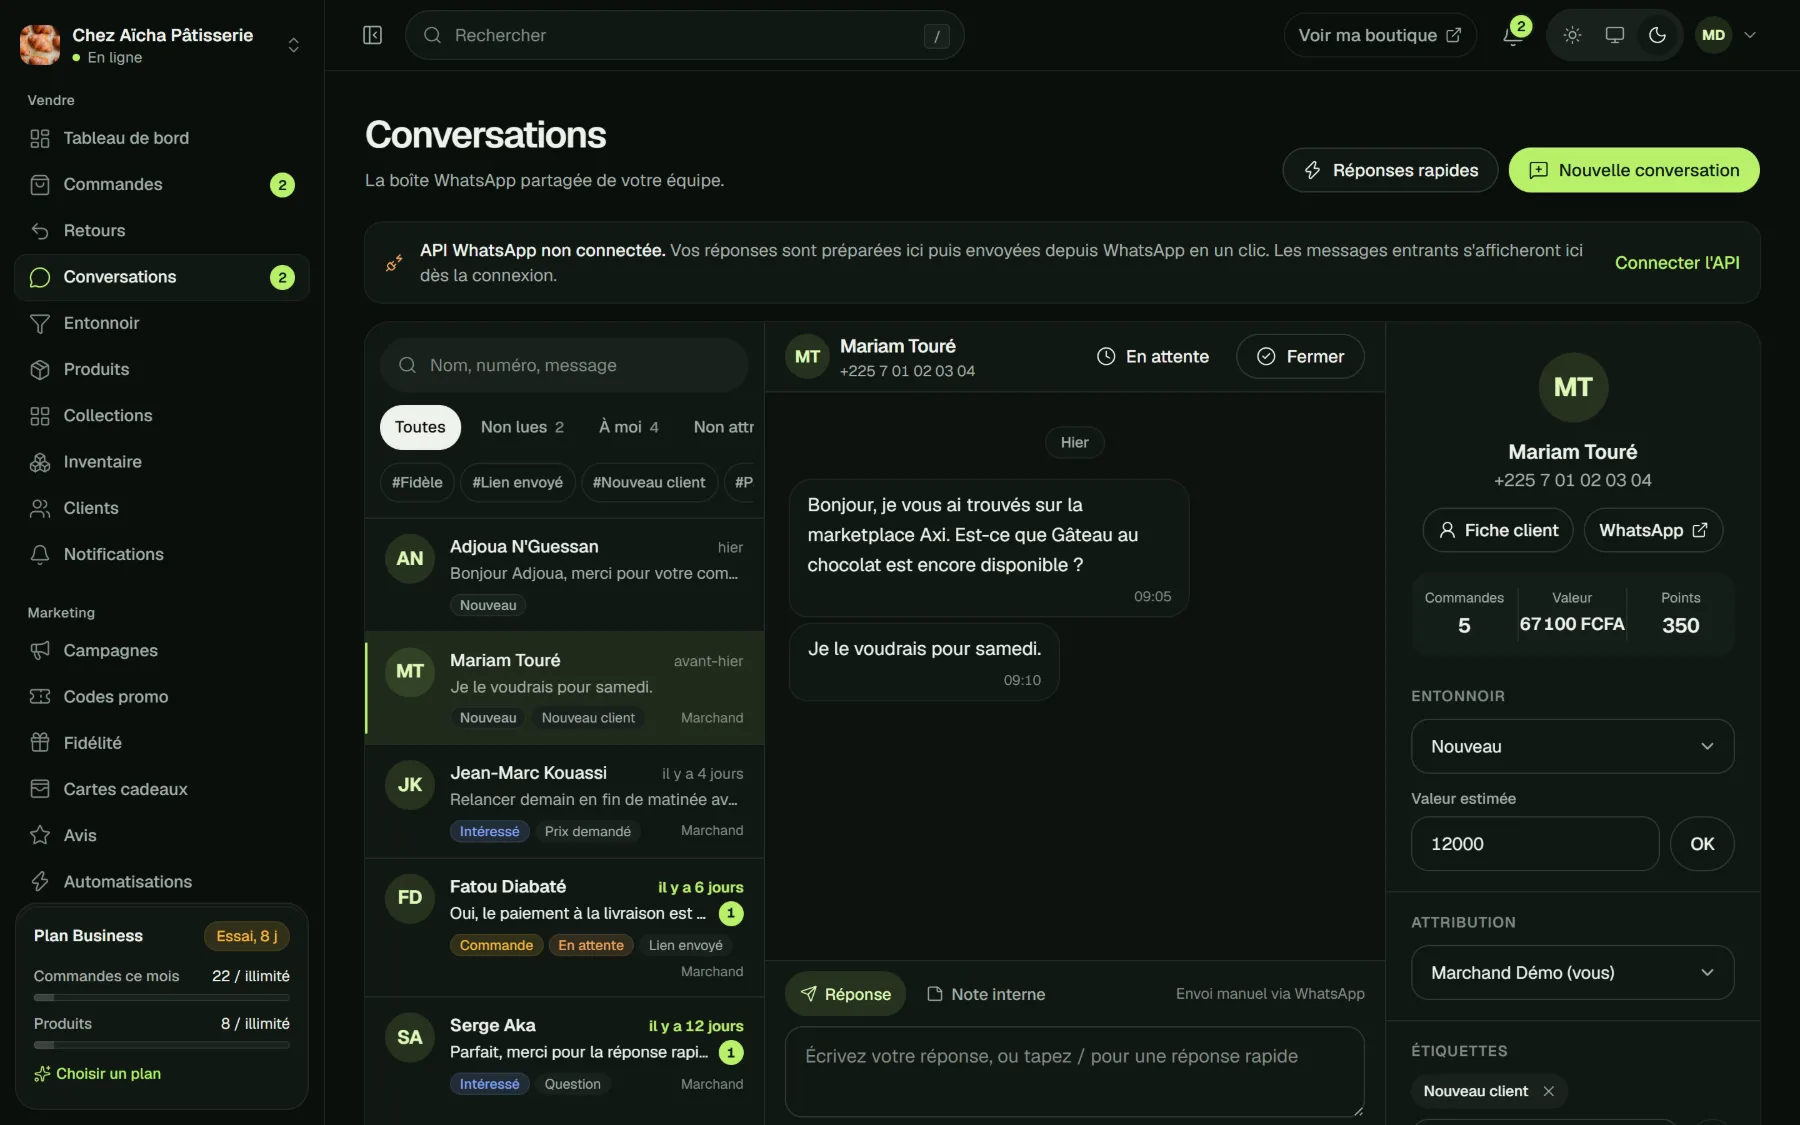Filter by #Fidèle tag

(417, 482)
